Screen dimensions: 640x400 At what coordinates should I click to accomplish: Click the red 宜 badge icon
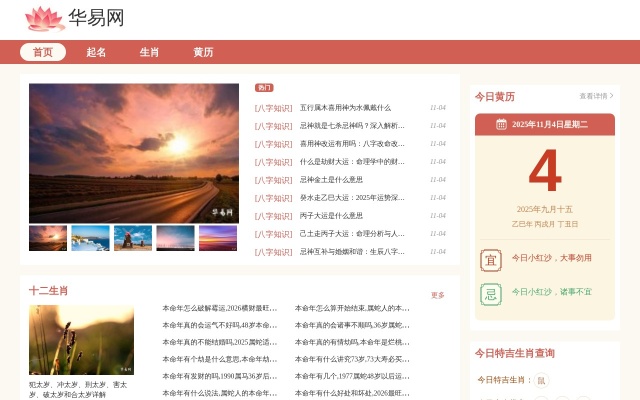click(490, 258)
